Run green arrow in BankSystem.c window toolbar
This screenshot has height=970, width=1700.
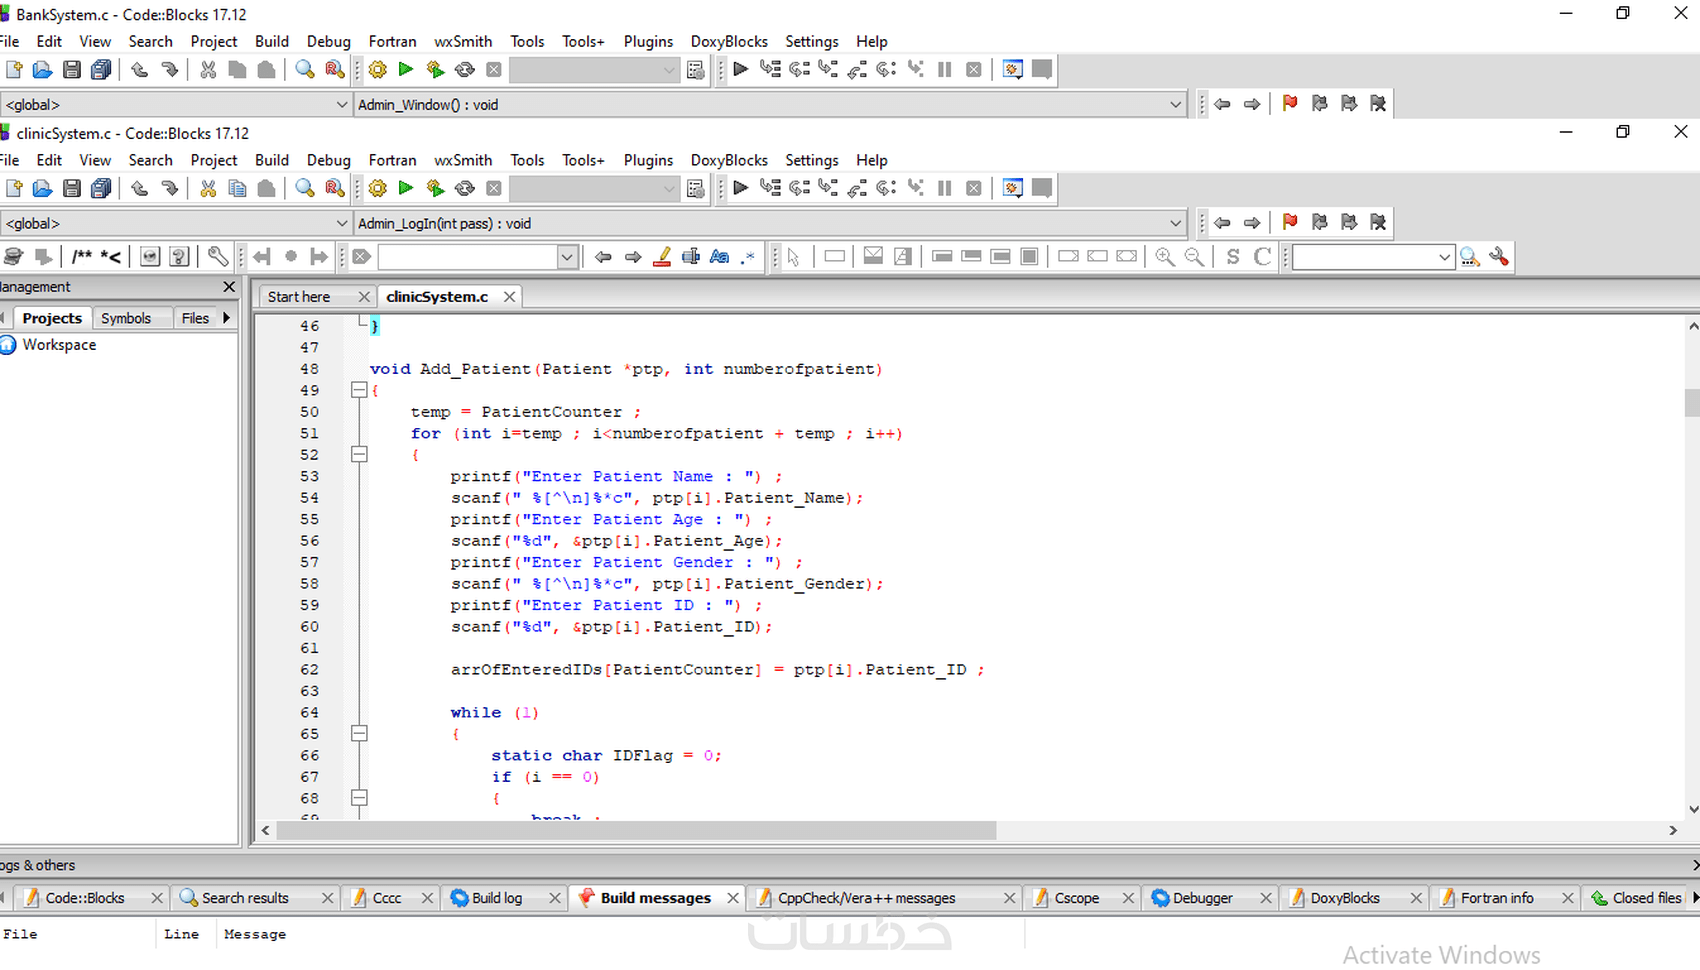click(x=406, y=69)
